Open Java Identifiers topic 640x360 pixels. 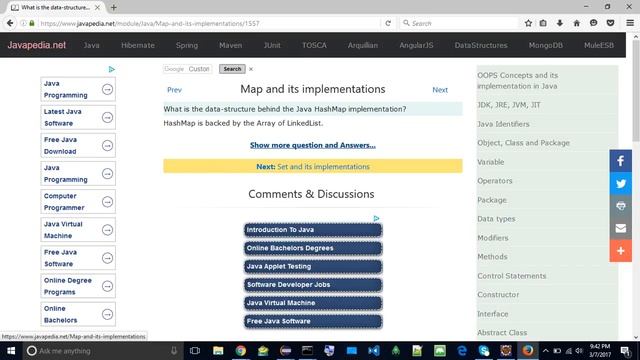(x=503, y=124)
